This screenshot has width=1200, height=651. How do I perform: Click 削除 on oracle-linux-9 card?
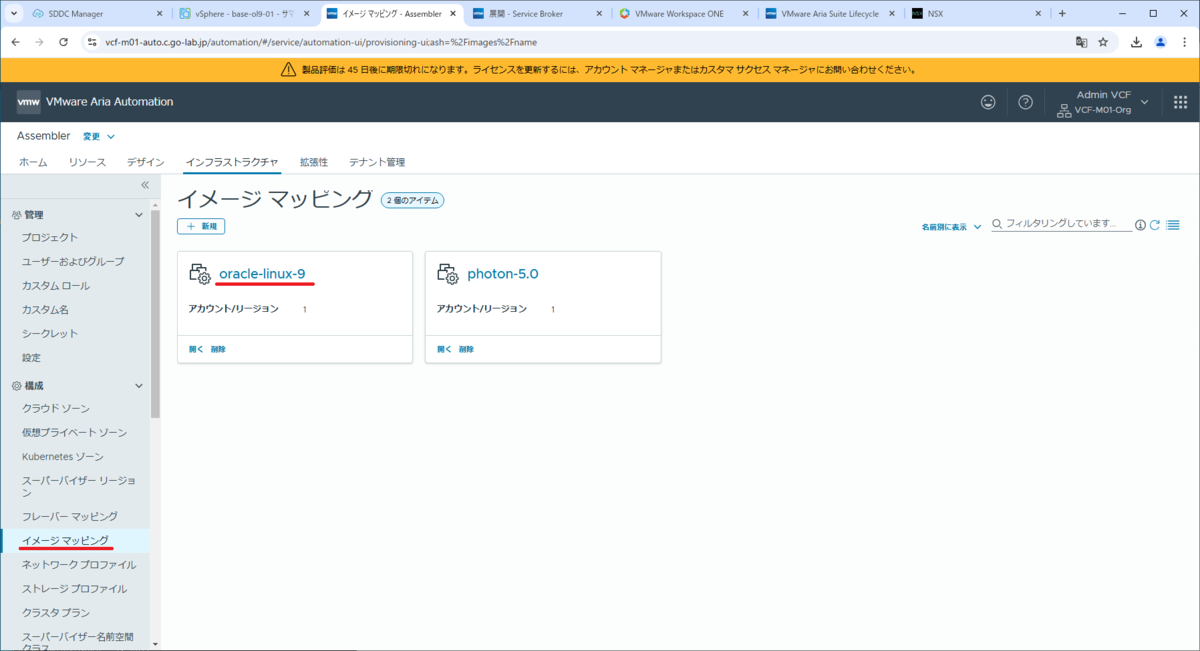pos(218,349)
